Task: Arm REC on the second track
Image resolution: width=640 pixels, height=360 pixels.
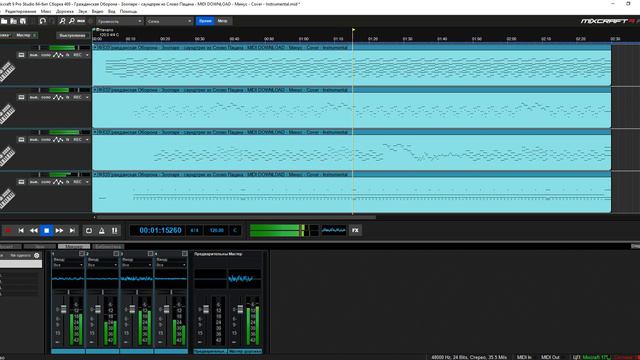Action: 77,98
